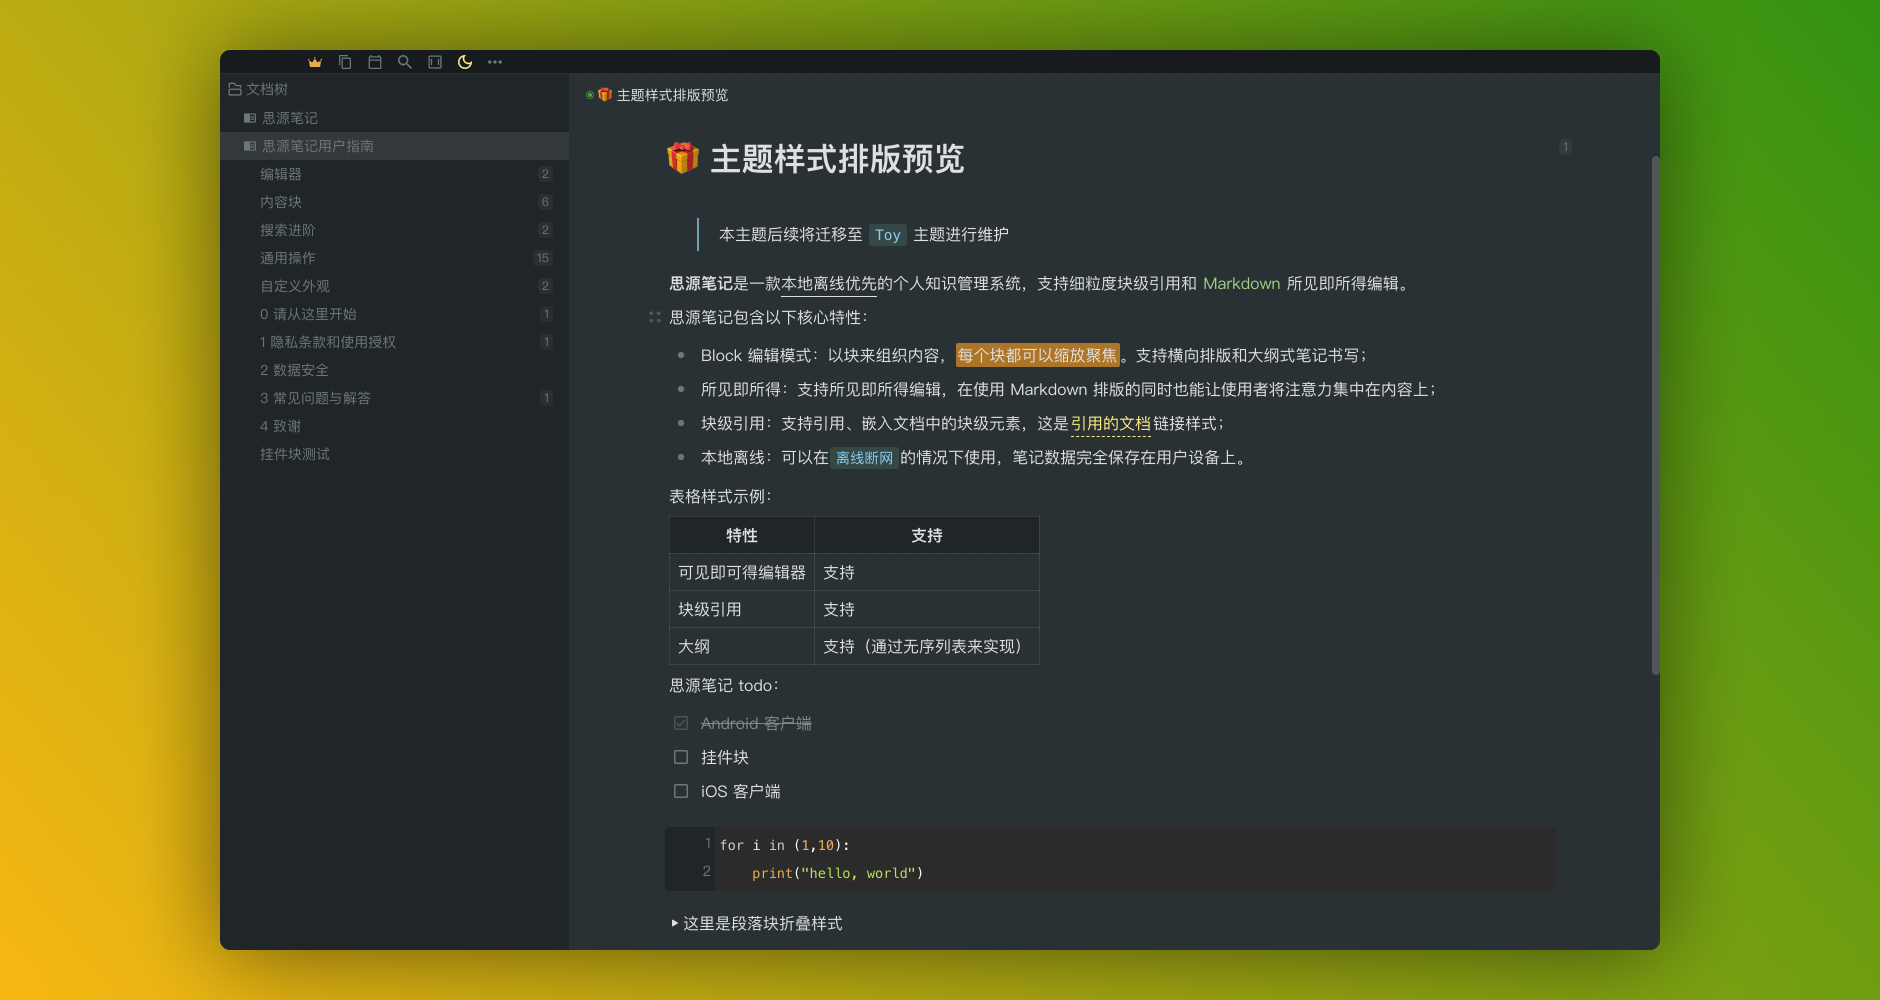The height and width of the screenshot is (1000, 1880).
Task: Click cell 支持（通过无序列表来实现）
Action: (927, 646)
